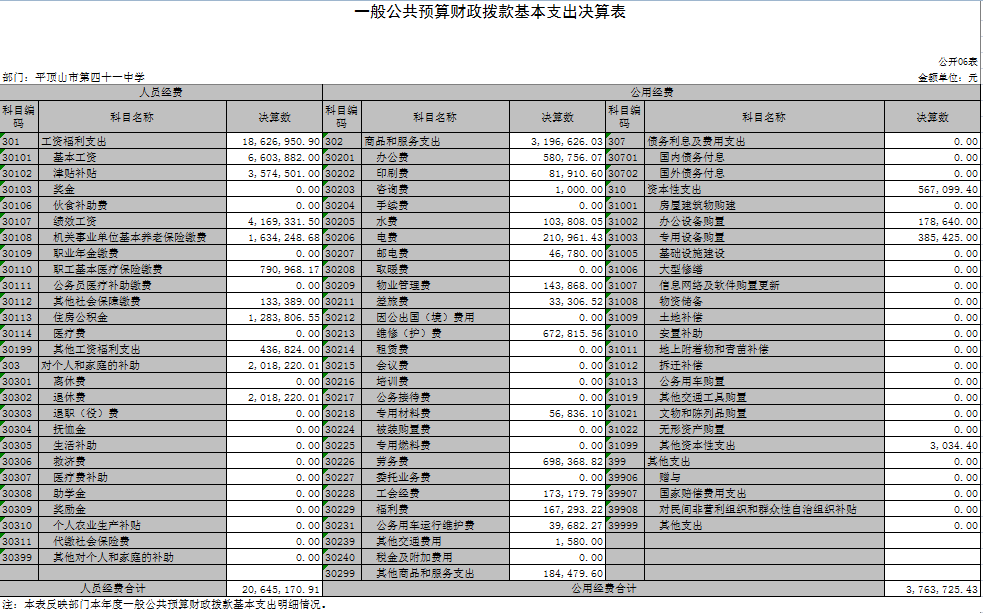This screenshot has height=613, width=983.
Task: Select 其他工资福利支出 cell
Action: pos(132,349)
